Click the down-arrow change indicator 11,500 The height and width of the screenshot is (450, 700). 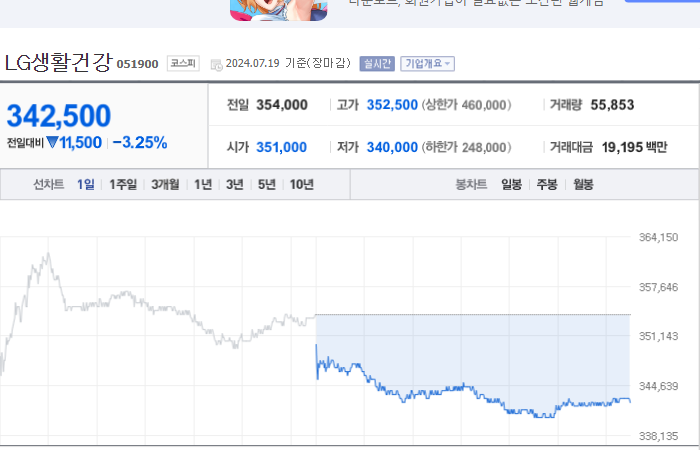(74, 143)
